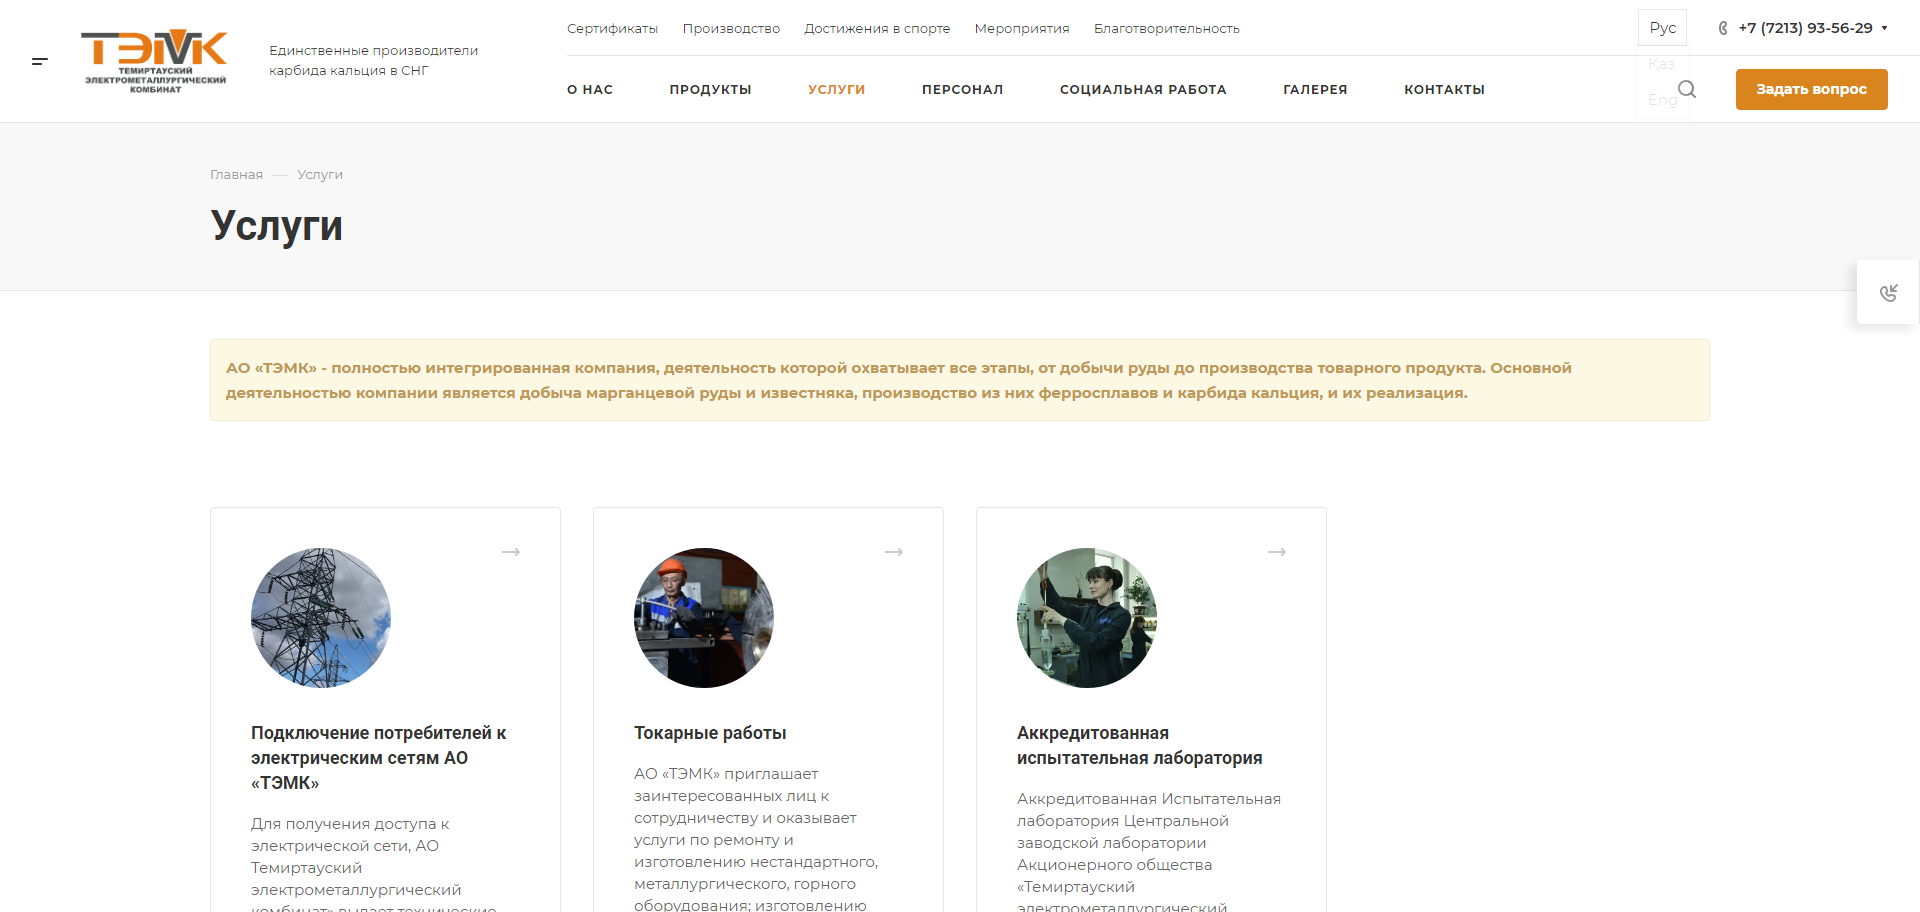Screen dimensions: 1920x912
Task: Go to Главная breadcrumb
Action: click(236, 174)
